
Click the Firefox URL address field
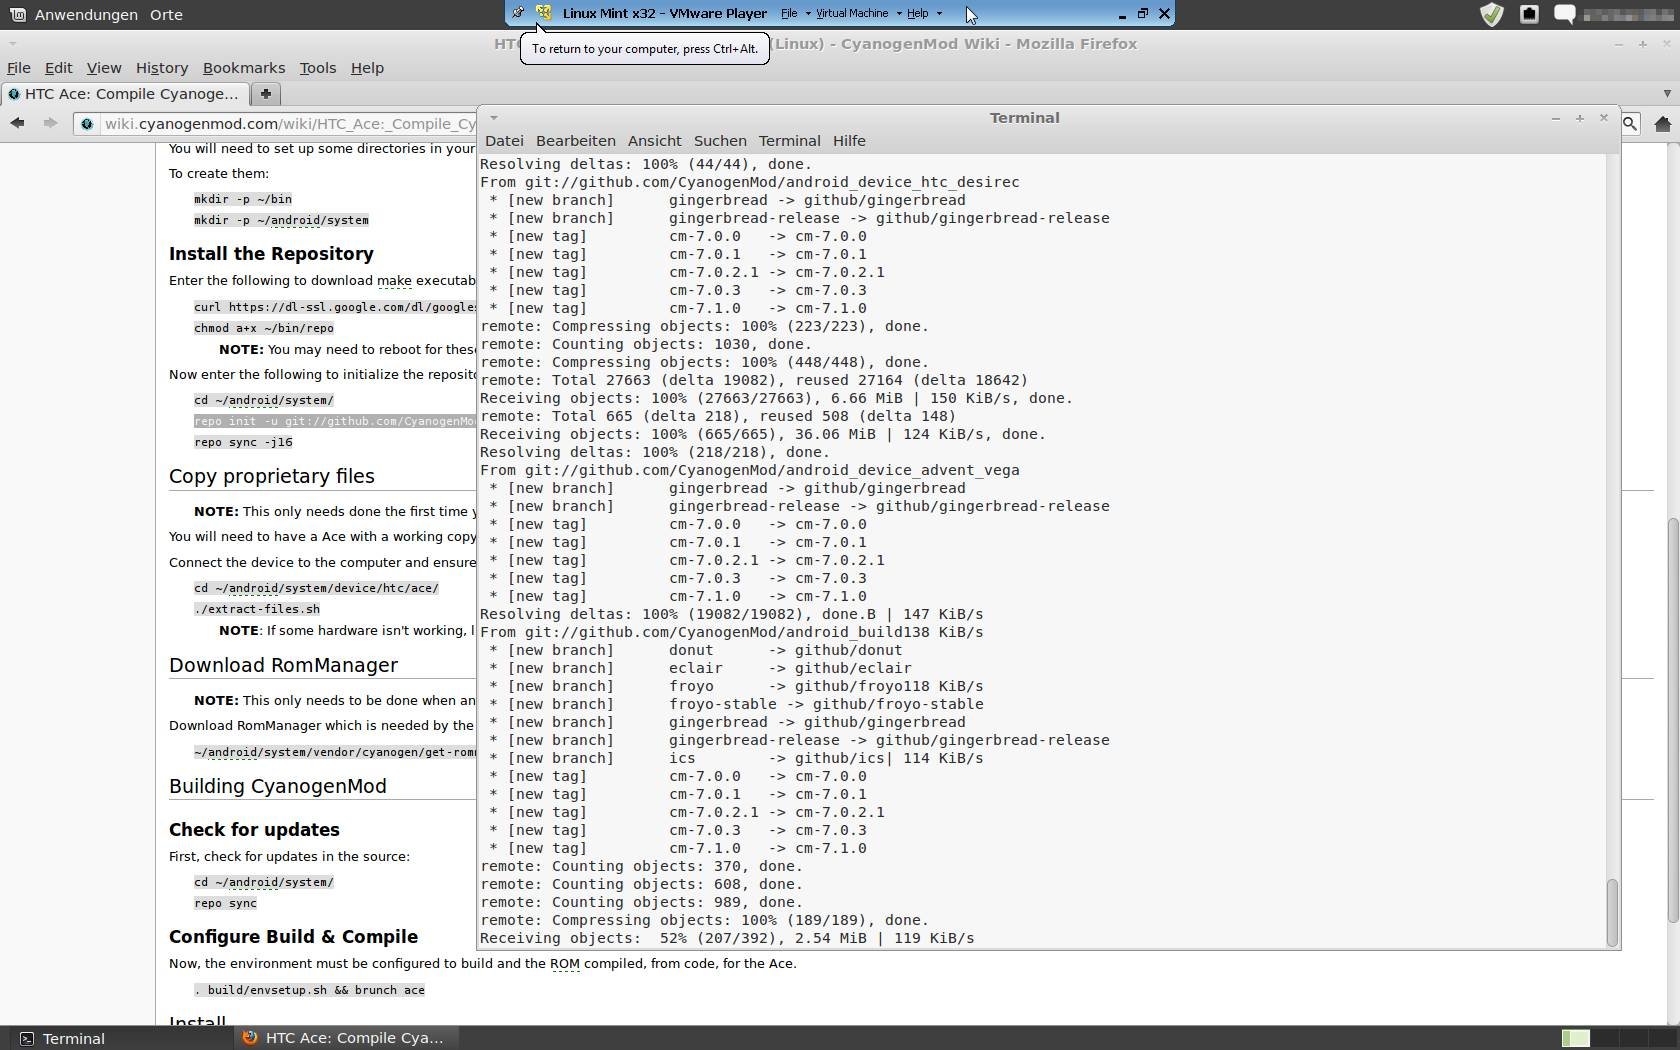[290, 124]
